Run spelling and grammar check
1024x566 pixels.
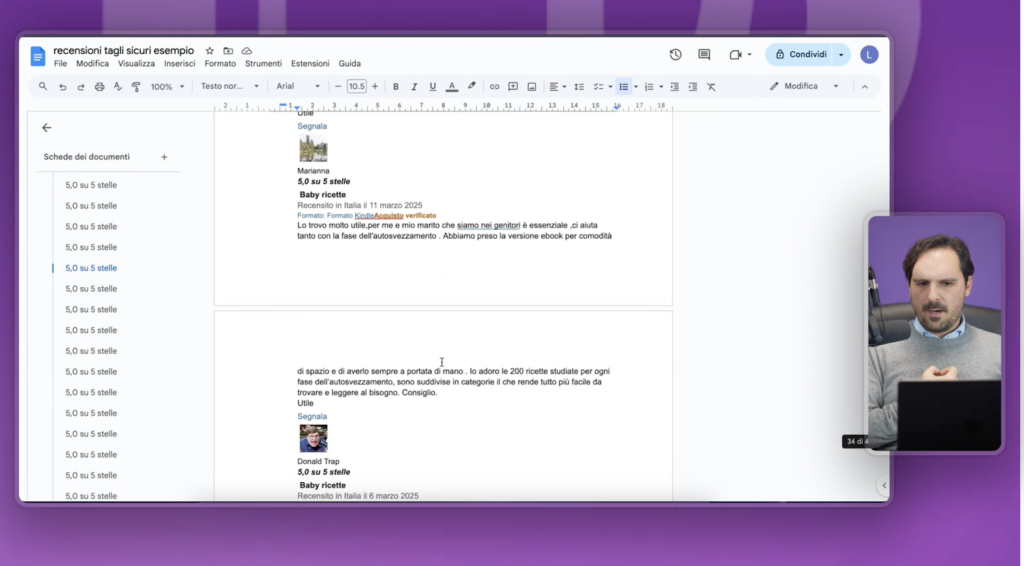pos(118,87)
